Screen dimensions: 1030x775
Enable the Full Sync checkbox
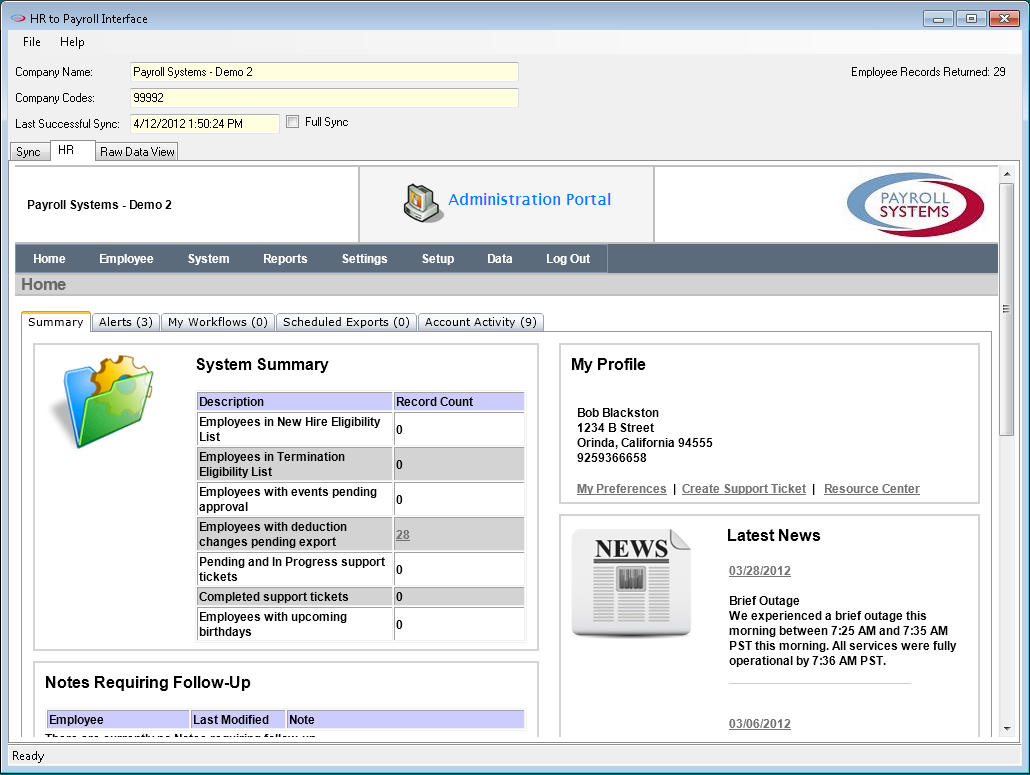tap(292, 122)
